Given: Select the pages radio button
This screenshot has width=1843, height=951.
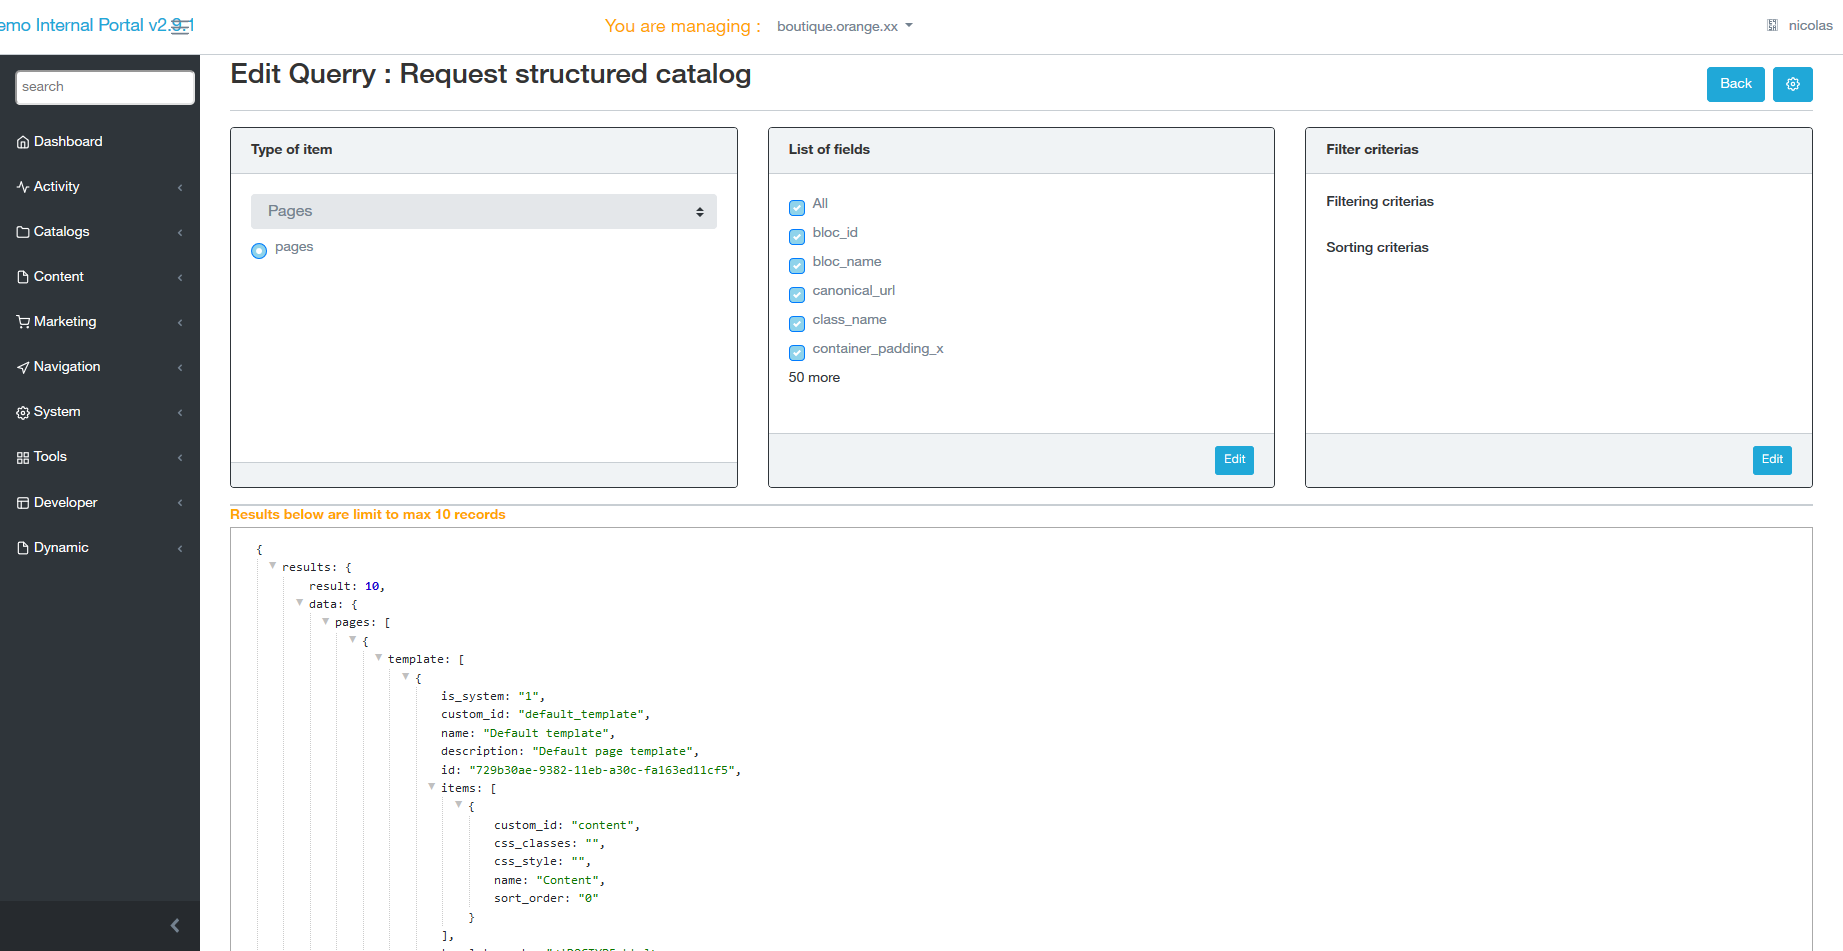Looking at the screenshot, I should 259,251.
